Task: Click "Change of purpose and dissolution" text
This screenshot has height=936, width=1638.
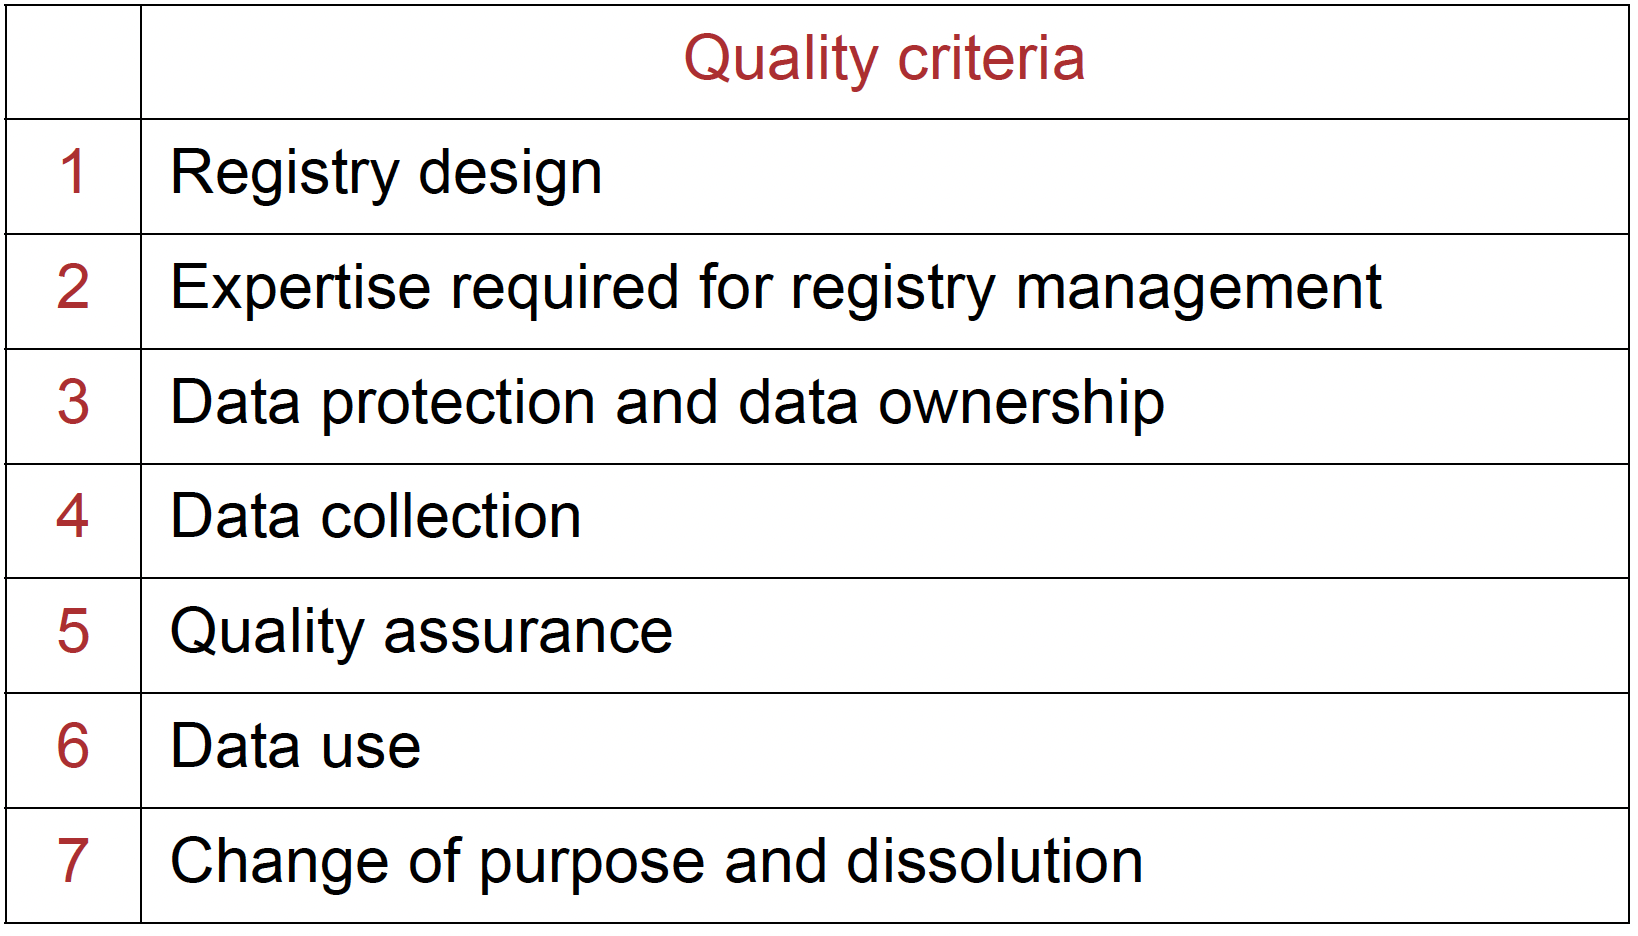Action: [x=656, y=862]
